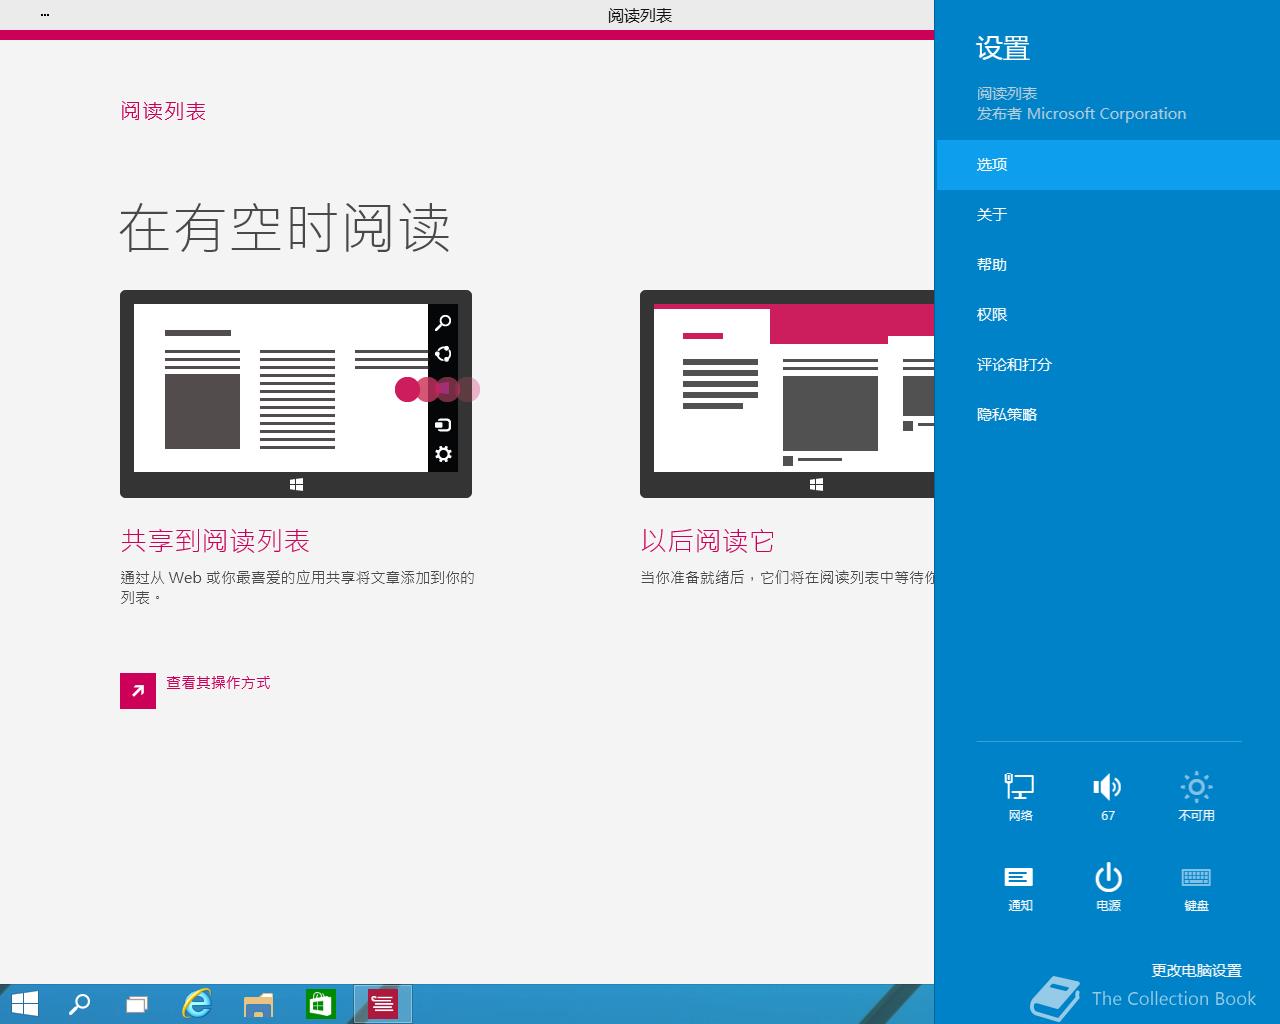Image resolution: width=1280 pixels, height=1024 pixels.
Task: Click the 共享到阅读列表 tablet illustration
Action: click(x=296, y=394)
